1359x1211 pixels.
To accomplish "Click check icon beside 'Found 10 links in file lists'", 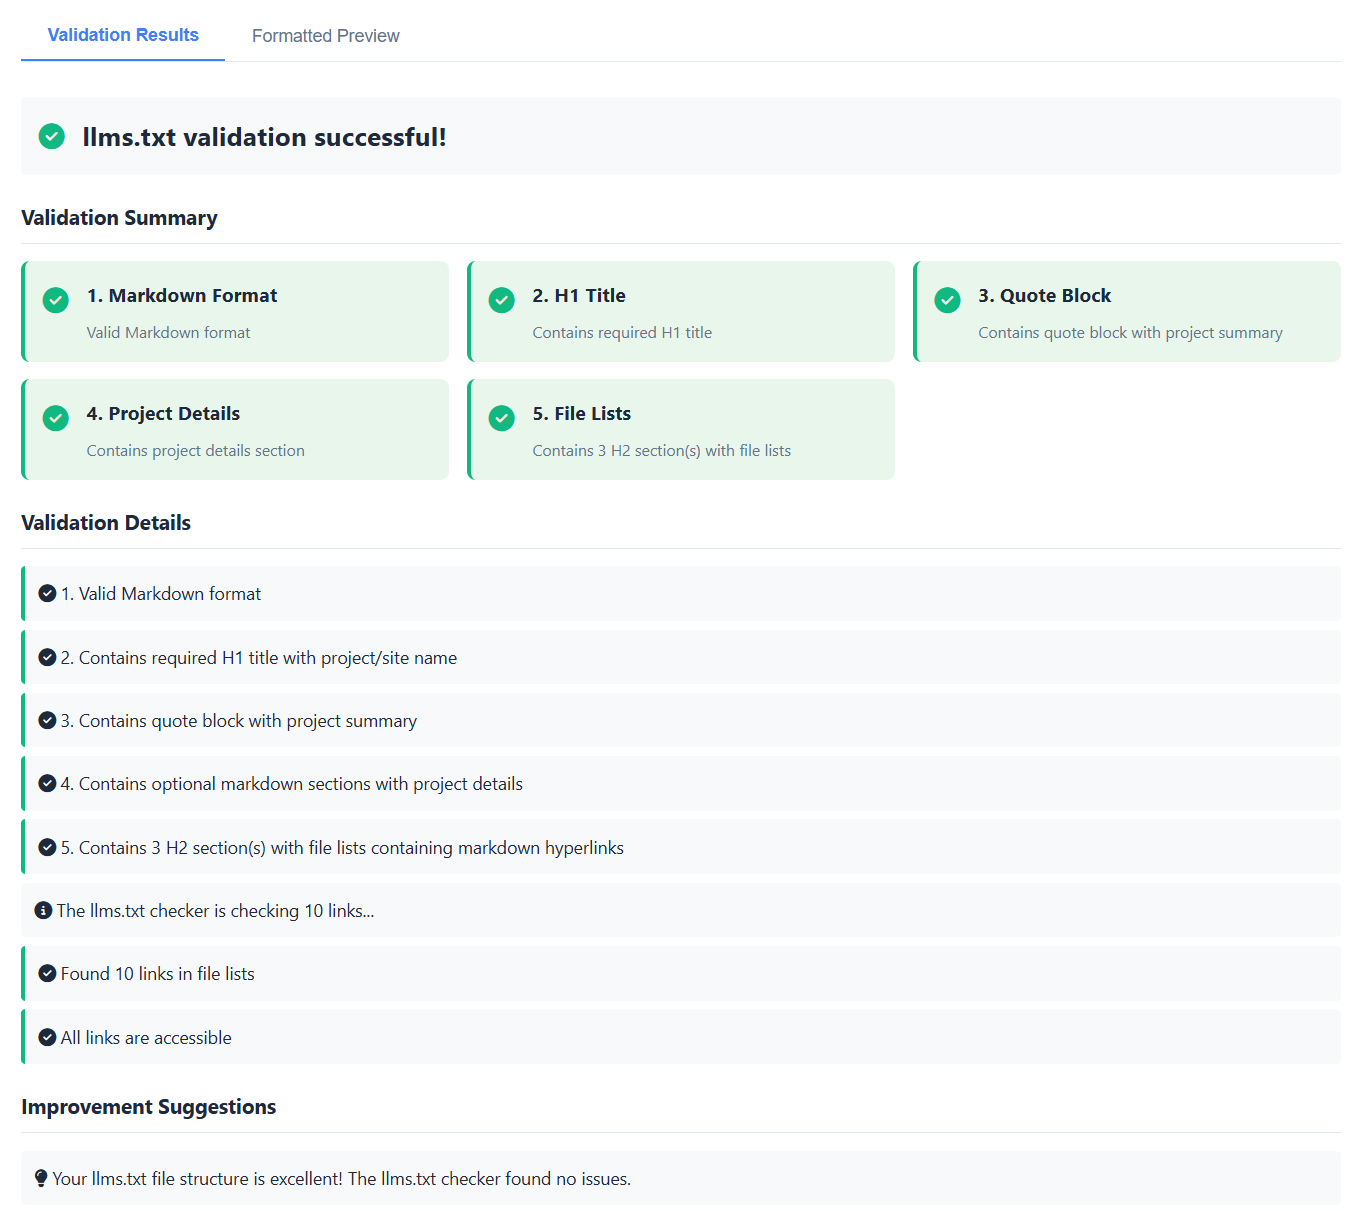I will pos(47,973).
